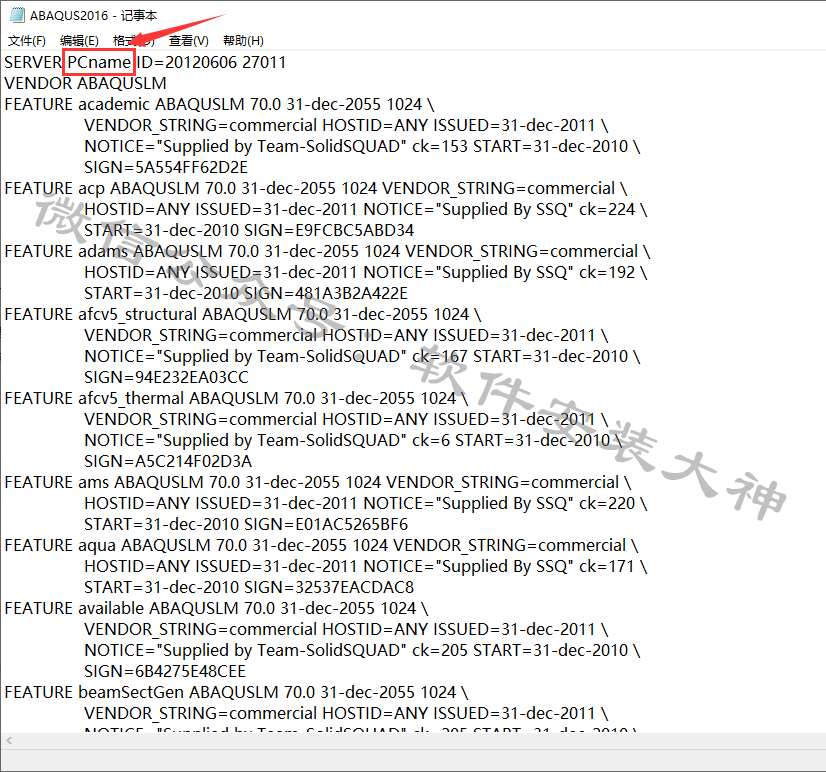Click the checksum ck=6
Image resolution: width=826 pixels, height=772 pixels.
coord(431,440)
